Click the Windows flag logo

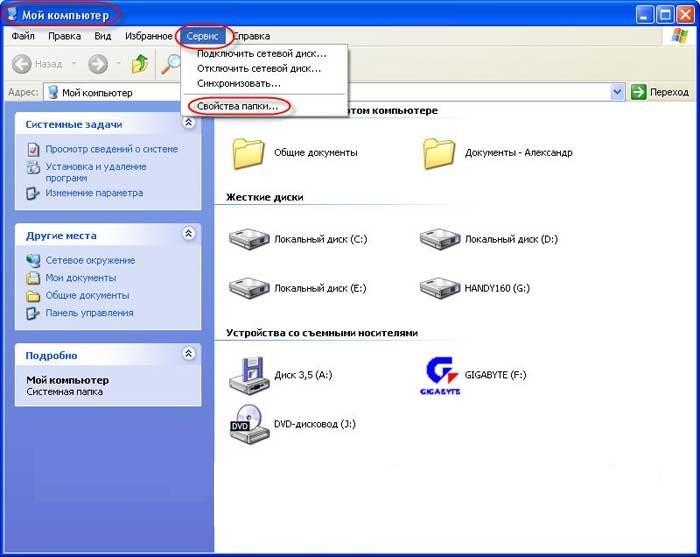tap(679, 37)
